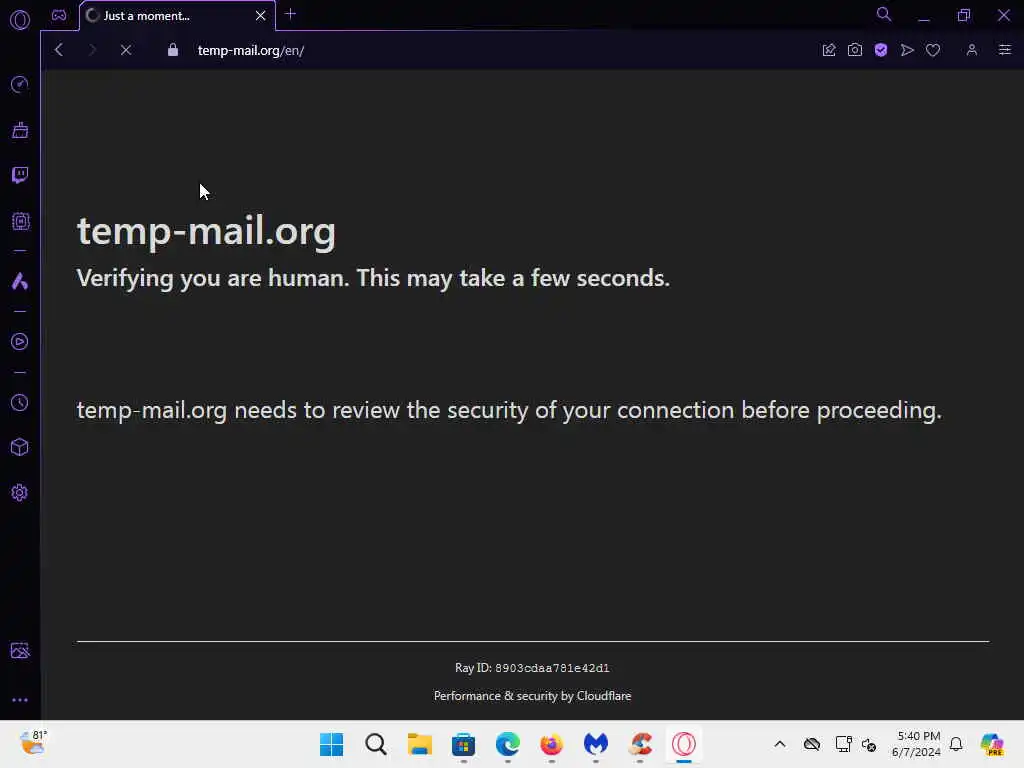Restore down the Opera GX window
The image size is (1024, 768).
(x=964, y=15)
